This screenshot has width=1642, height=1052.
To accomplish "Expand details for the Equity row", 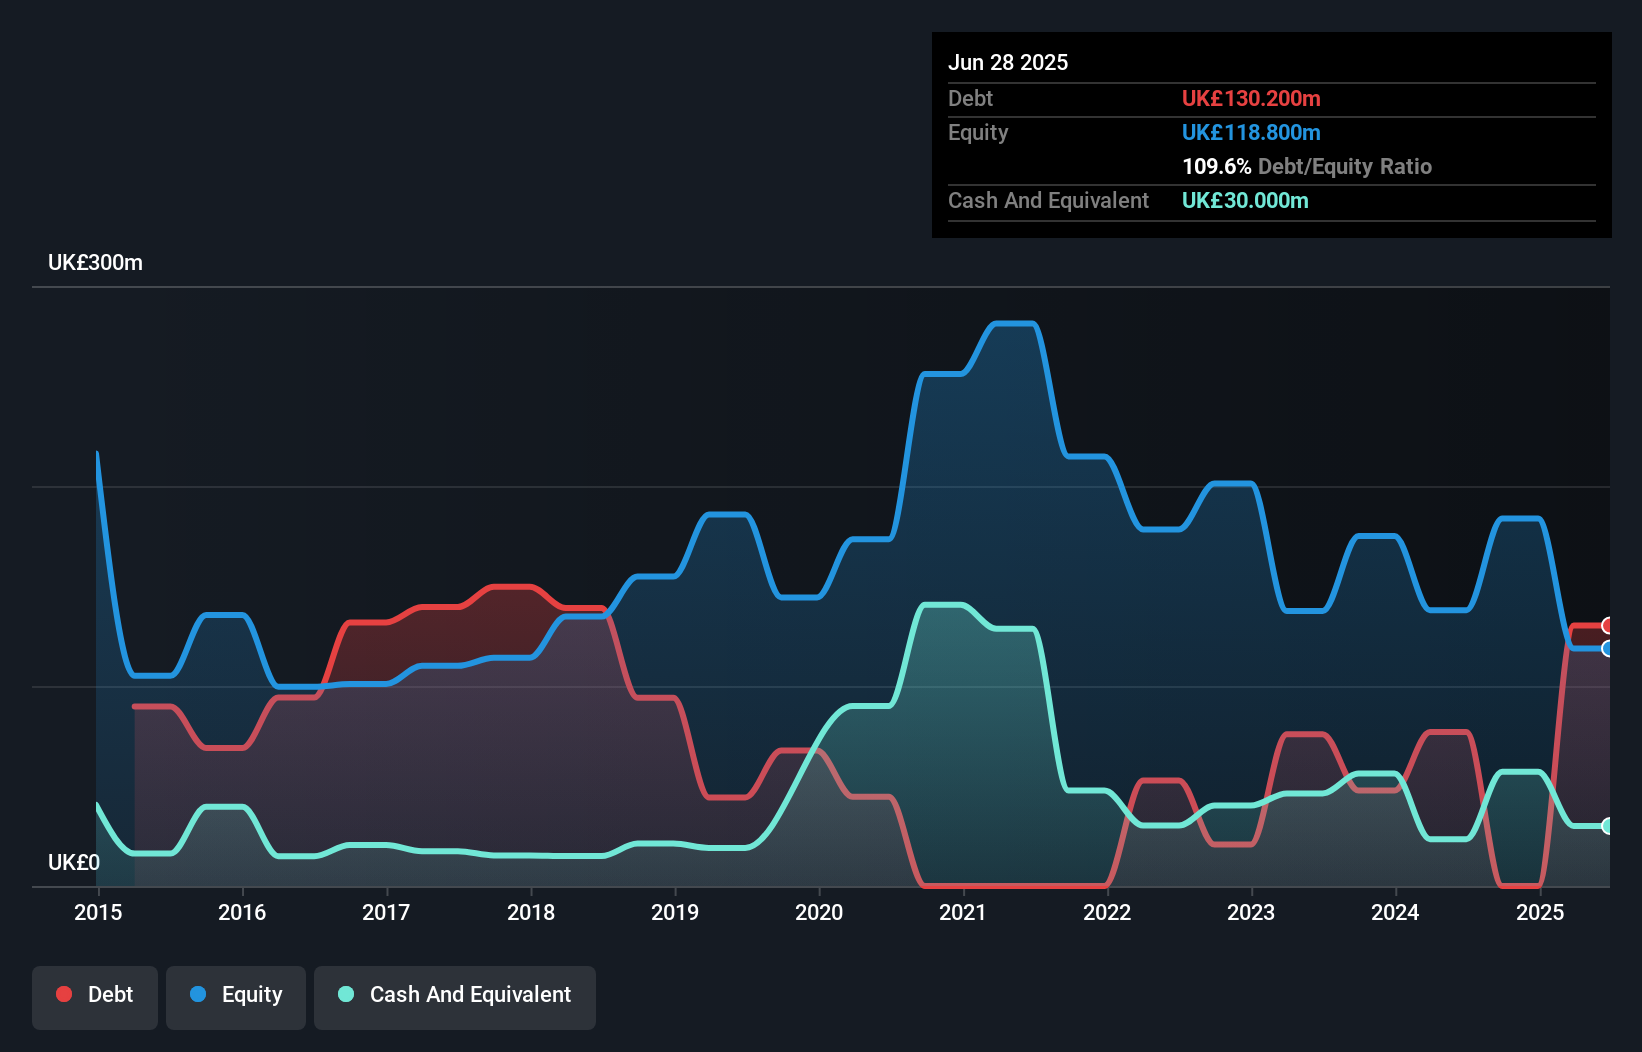I will (x=977, y=132).
